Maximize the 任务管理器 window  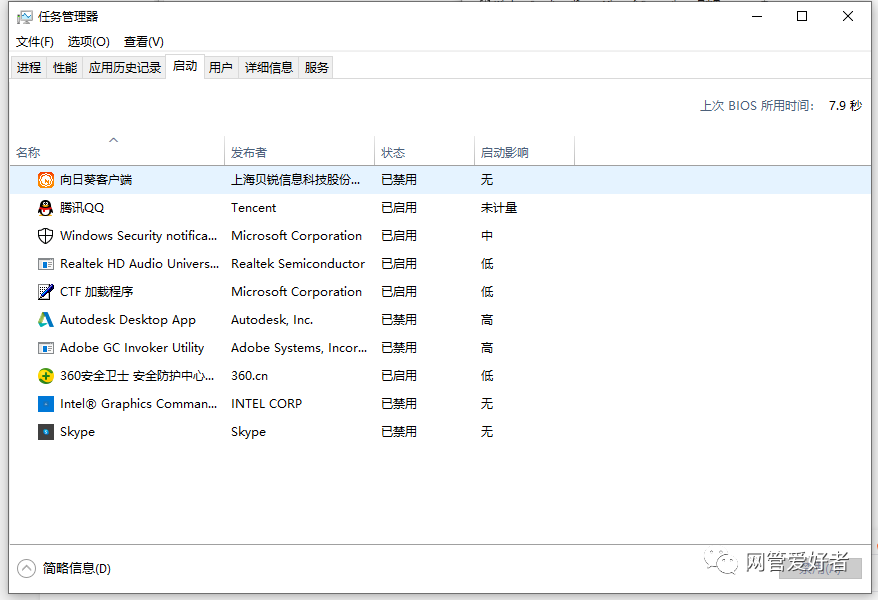(x=802, y=16)
